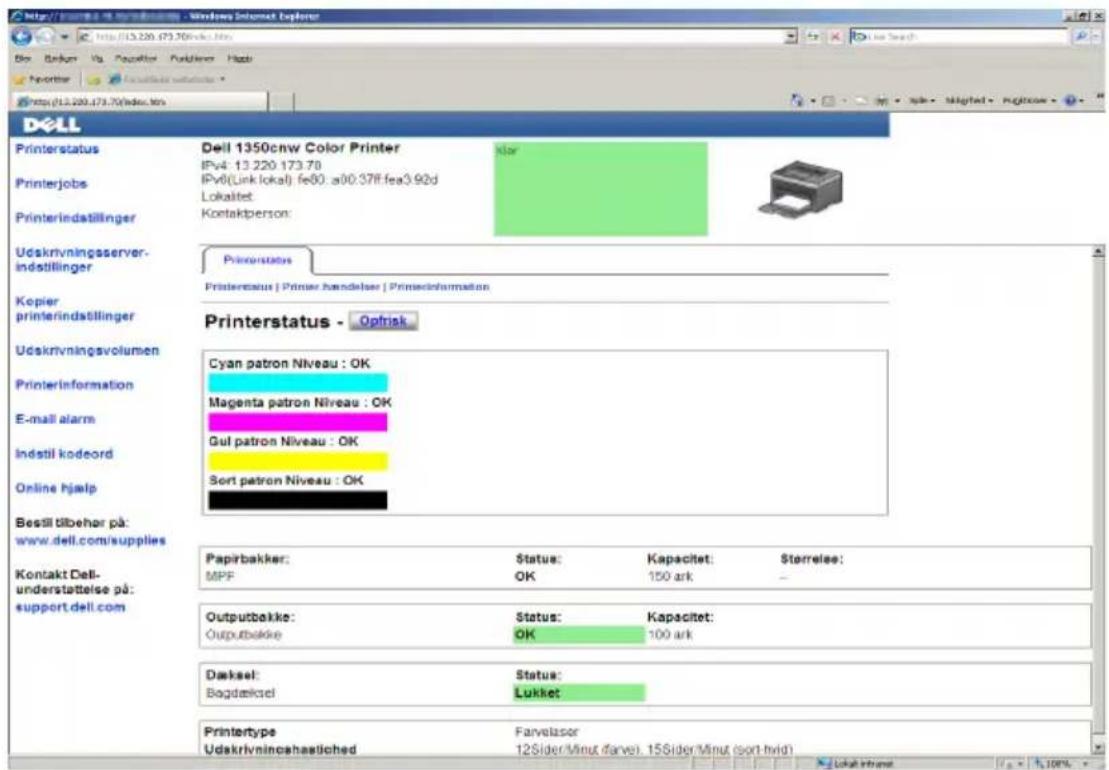Open Kopier printerindstillinger in sidebar
This screenshot has width=1109, height=770.
point(75,308)
